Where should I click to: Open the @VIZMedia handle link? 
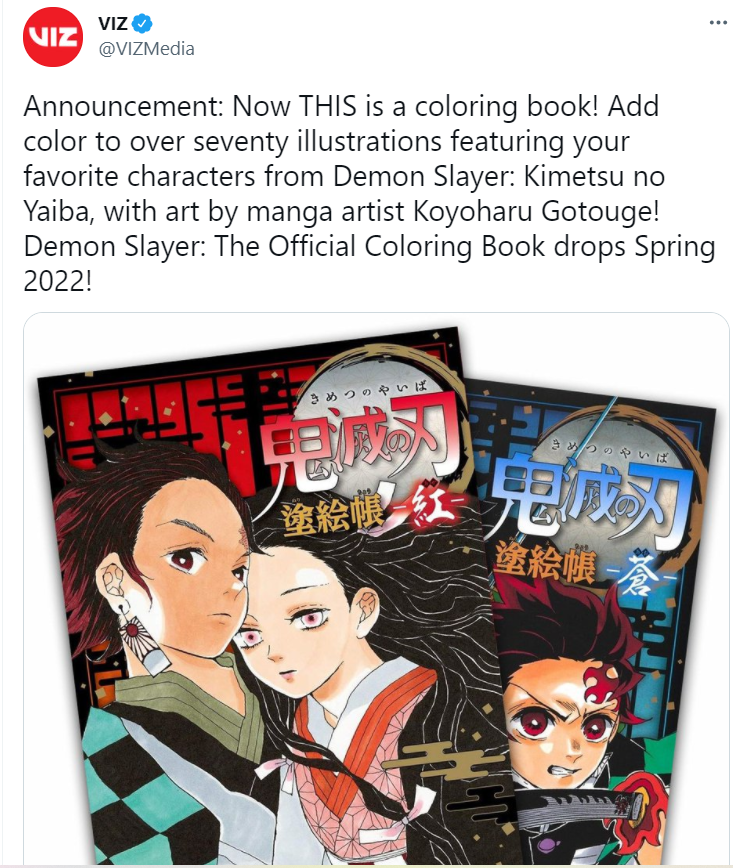pyautogui.click(x=147, y=49)
